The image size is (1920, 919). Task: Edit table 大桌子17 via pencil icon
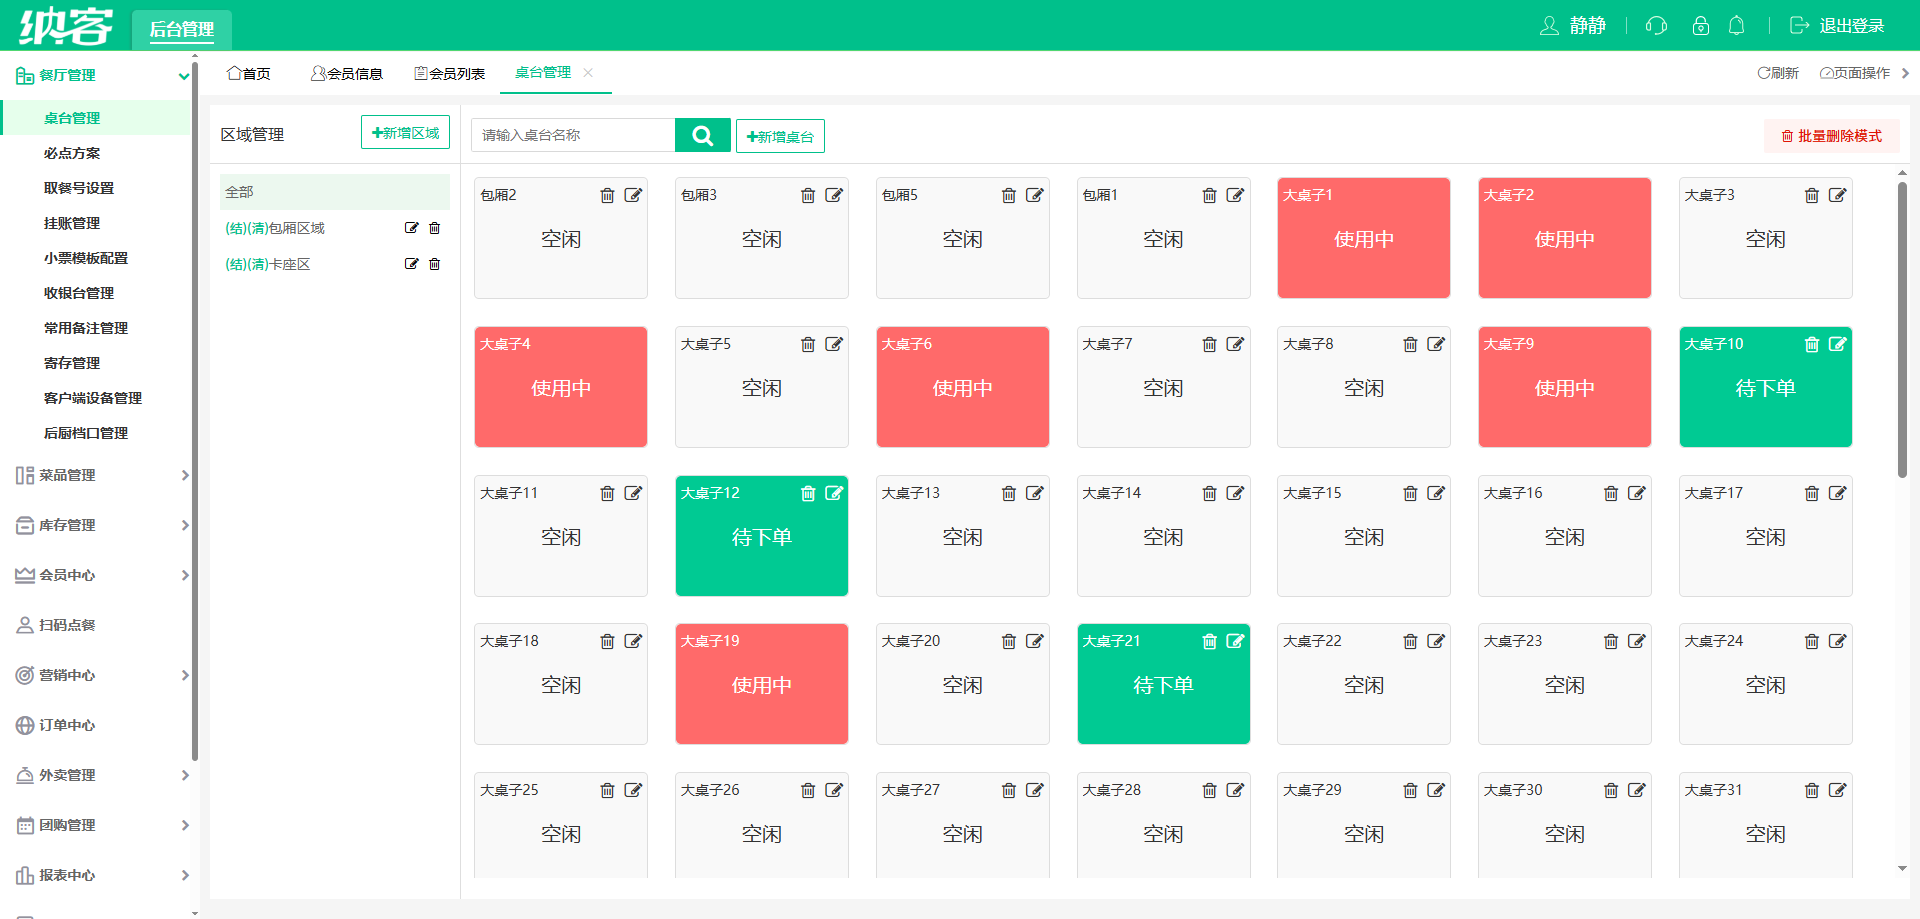click(1837, 493)
